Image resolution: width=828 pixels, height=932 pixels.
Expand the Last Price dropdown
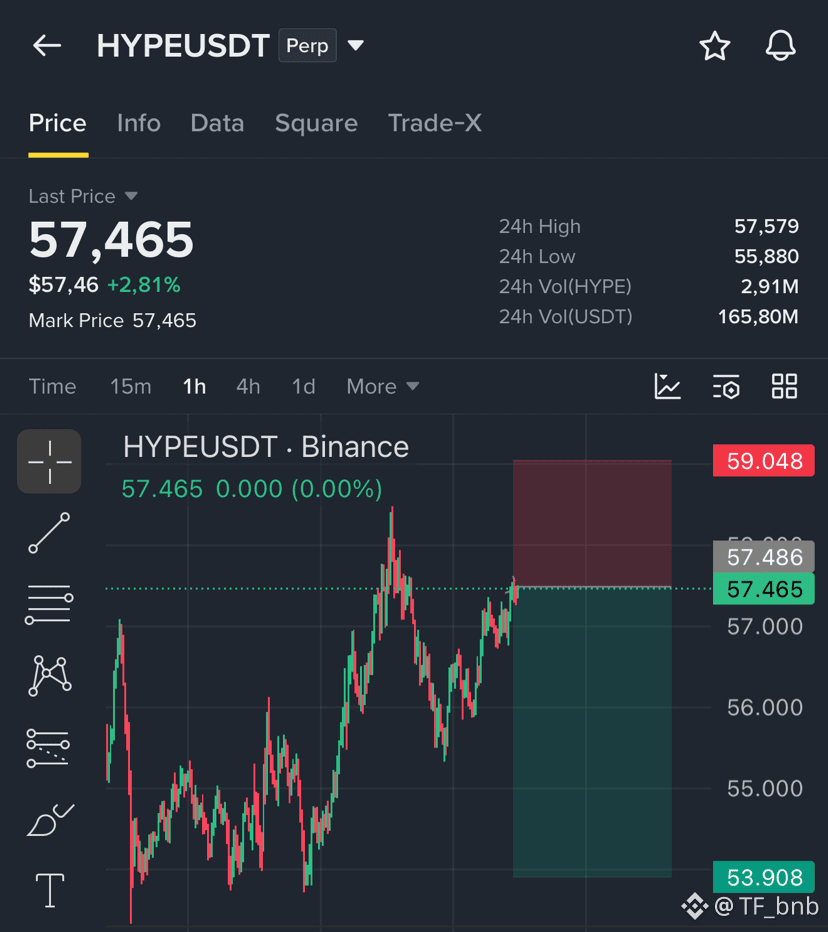click(x=131, y=196)
